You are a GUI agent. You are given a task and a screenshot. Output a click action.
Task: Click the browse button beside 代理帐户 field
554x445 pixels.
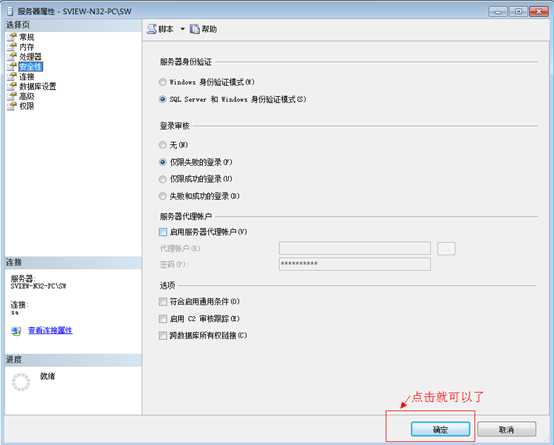click(x=446, y=248)
